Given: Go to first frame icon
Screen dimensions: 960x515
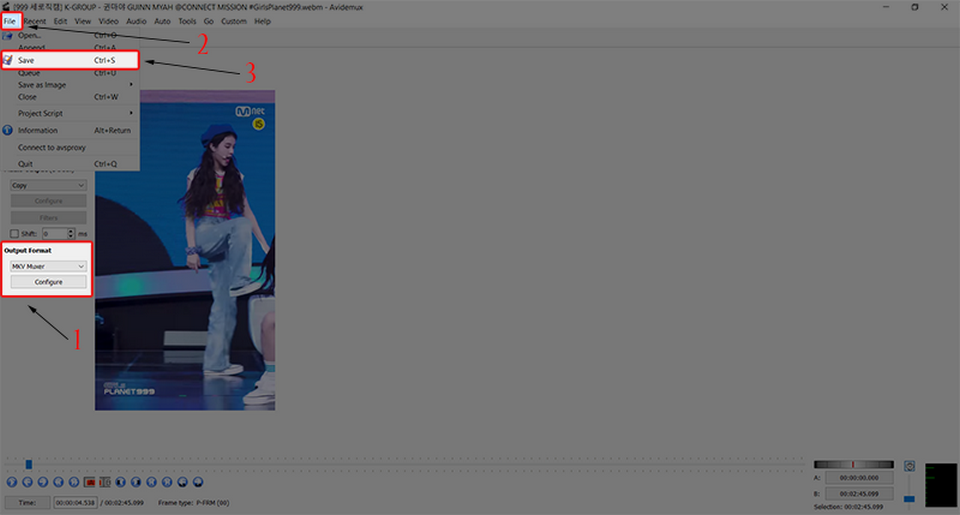Looking at the screenshot, I should 152,483.
